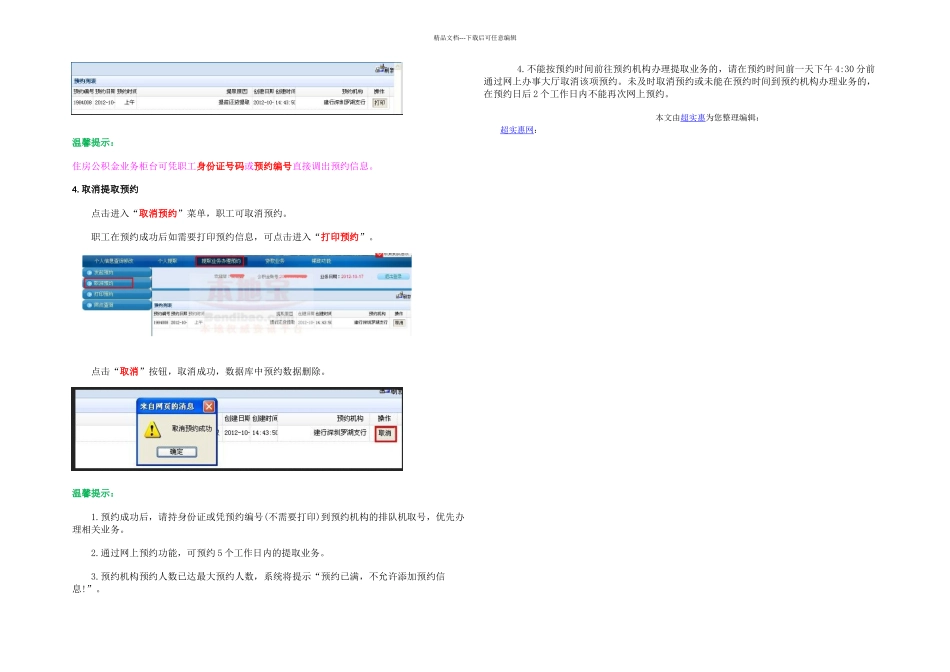Select red-boxed 取消预约 in the sidebar menu

(108, 283)
